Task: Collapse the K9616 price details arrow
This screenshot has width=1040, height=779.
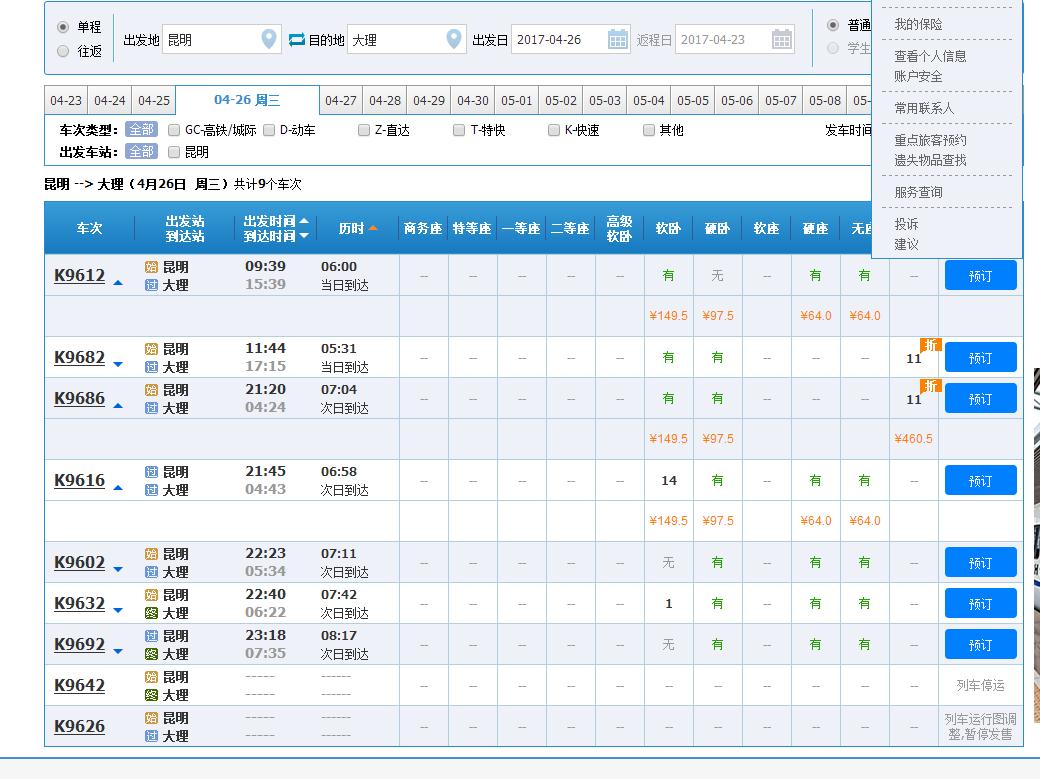Action: 118,488
